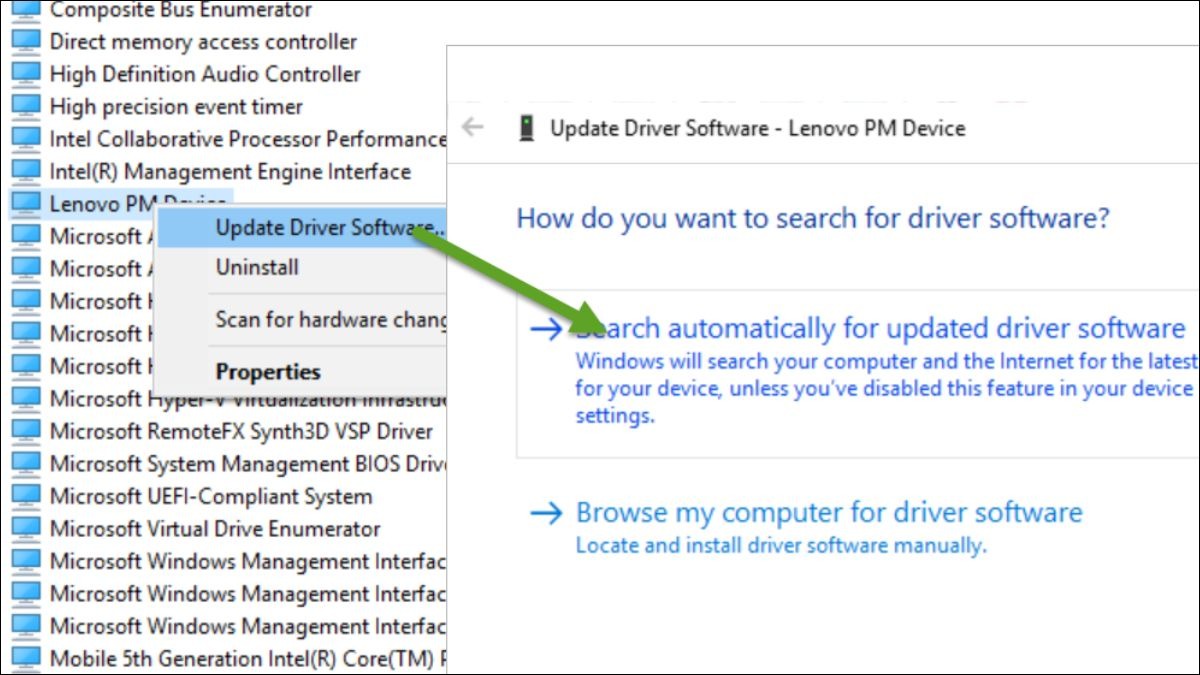Select the Mobile 5th Generation Intel Core icon

click(x=26, y=659)
